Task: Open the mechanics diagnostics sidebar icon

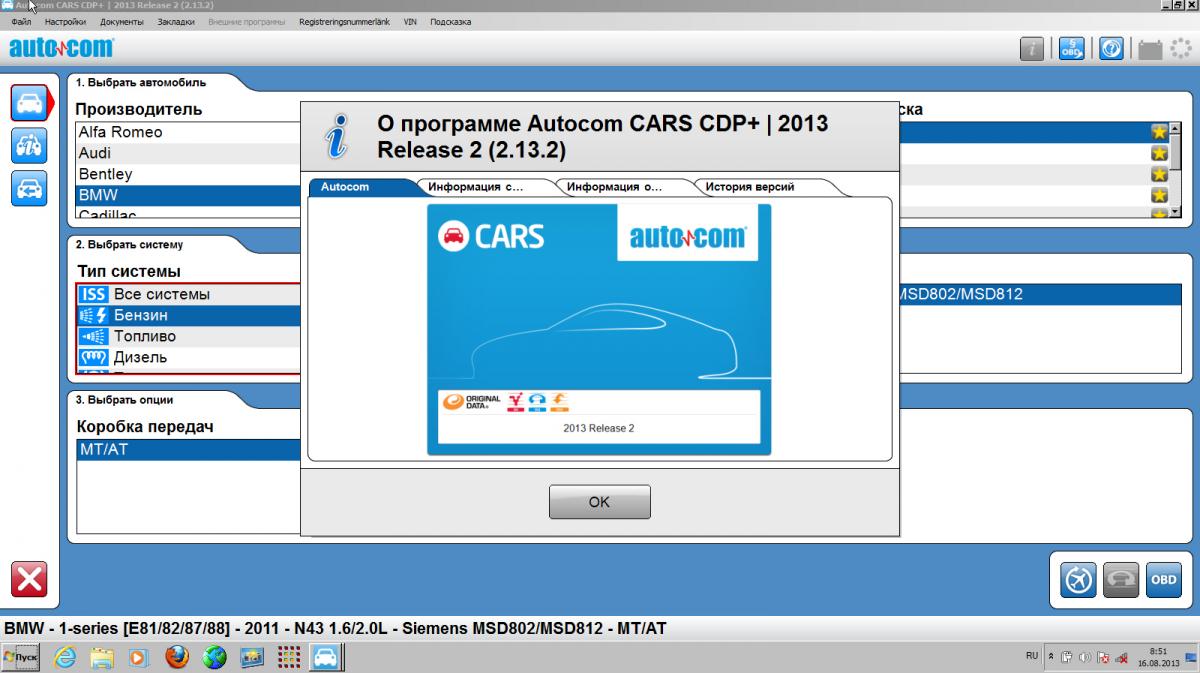Action: (x=29, y=145)
